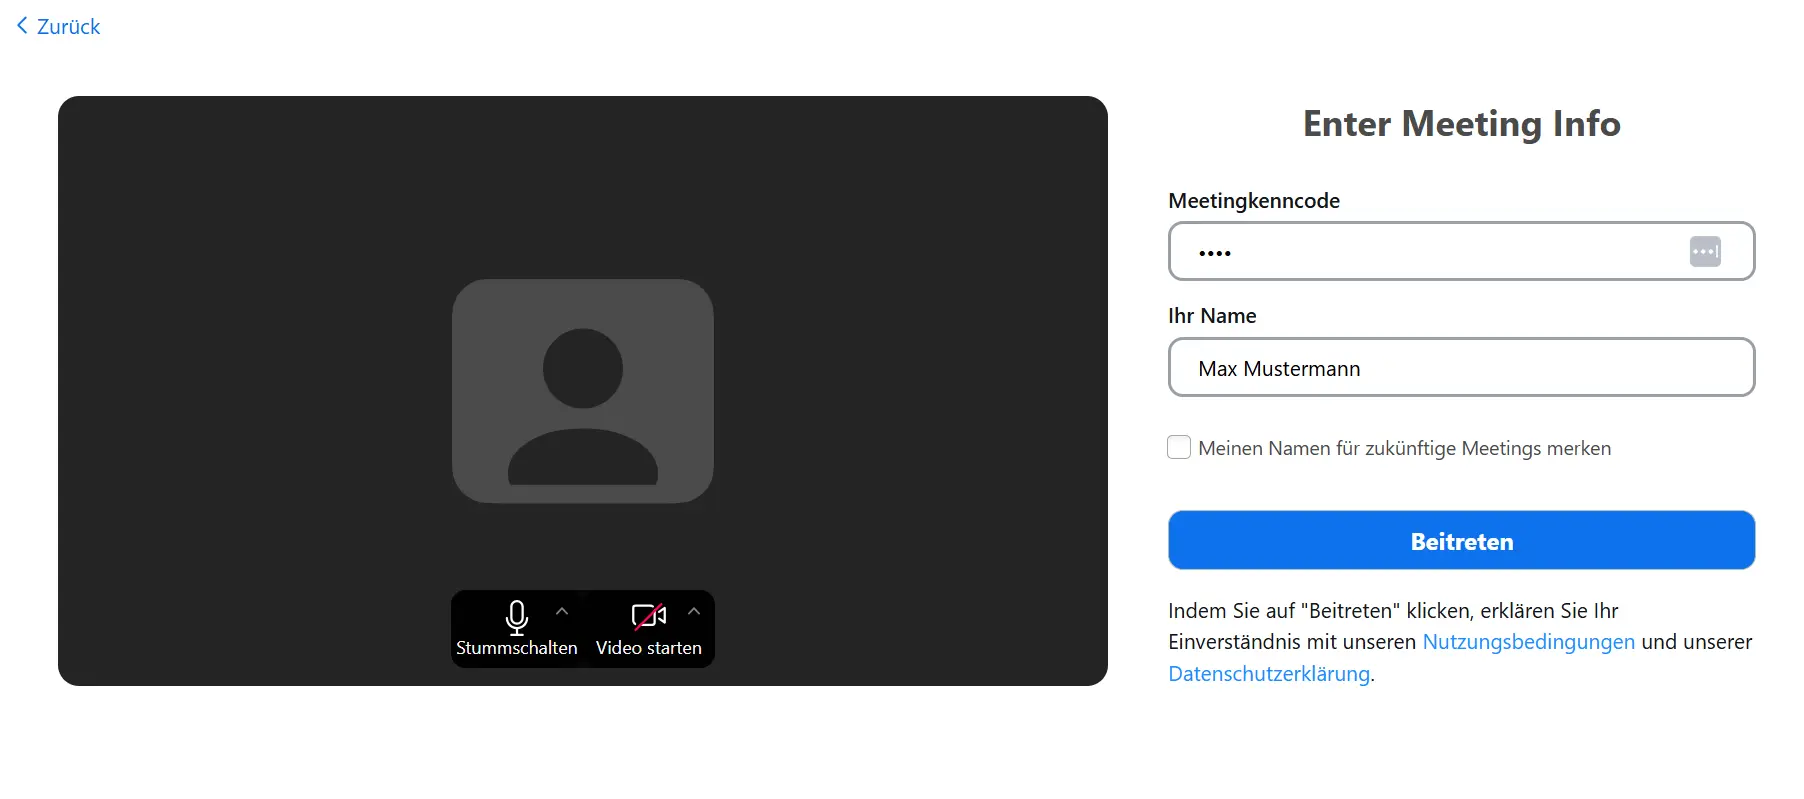Click the password manager icon in Meetingkenncode field
1804x799 pixels.
(1704, 251)
